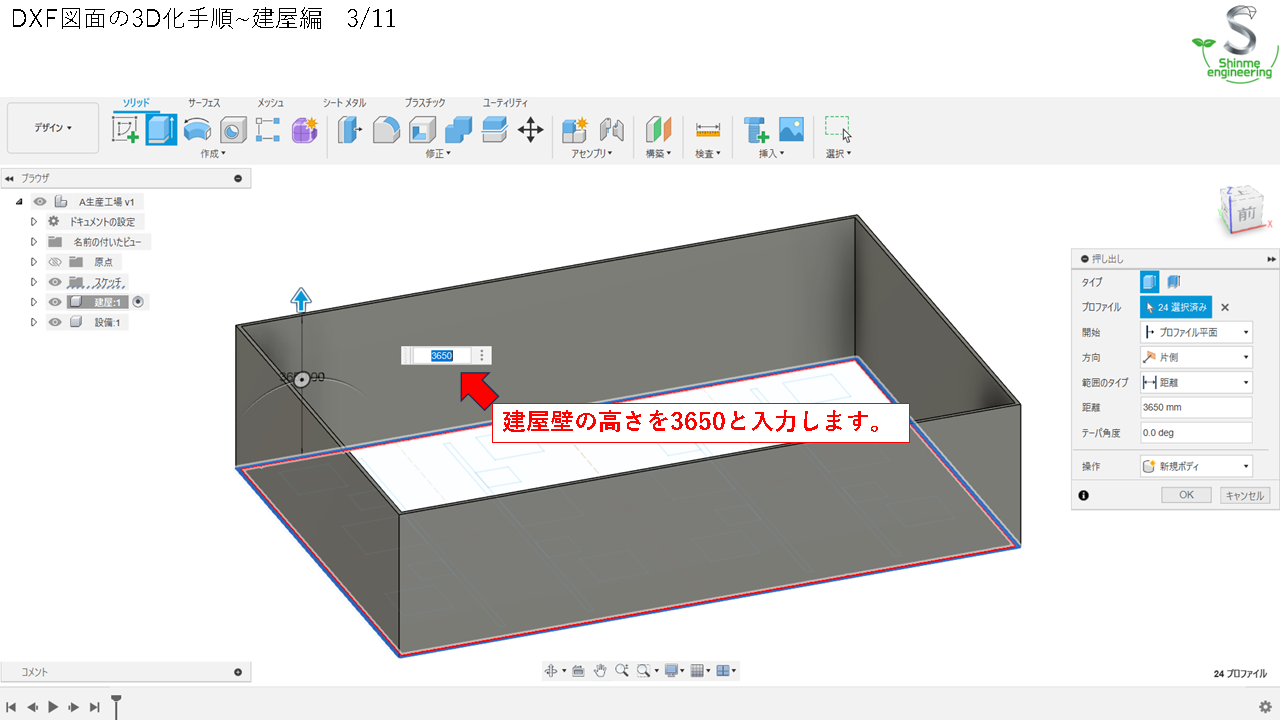The height and width of the screenshot is (720, 1280).
Task: Open the Fillet tool in the Modify group
Action: pyautogui.click(x=386, y=130)
